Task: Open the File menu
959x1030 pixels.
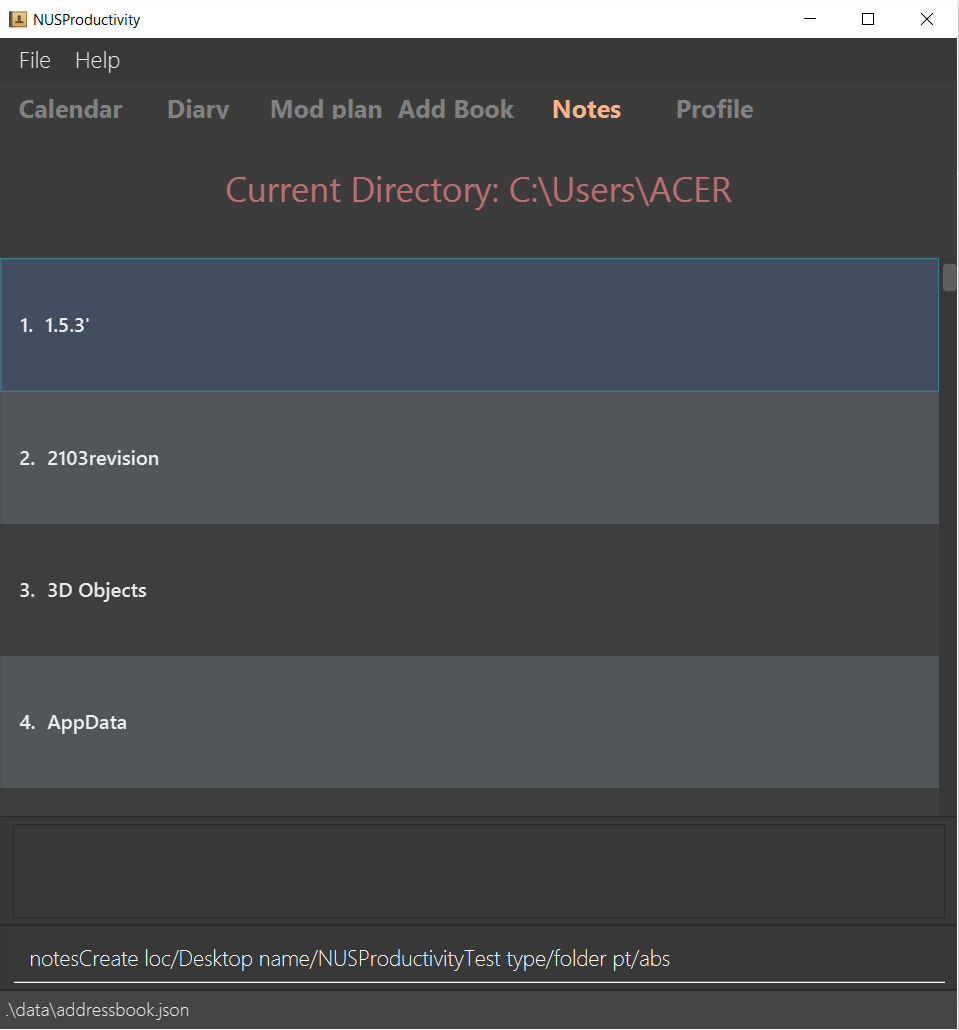Action: (x=35, y=60)
